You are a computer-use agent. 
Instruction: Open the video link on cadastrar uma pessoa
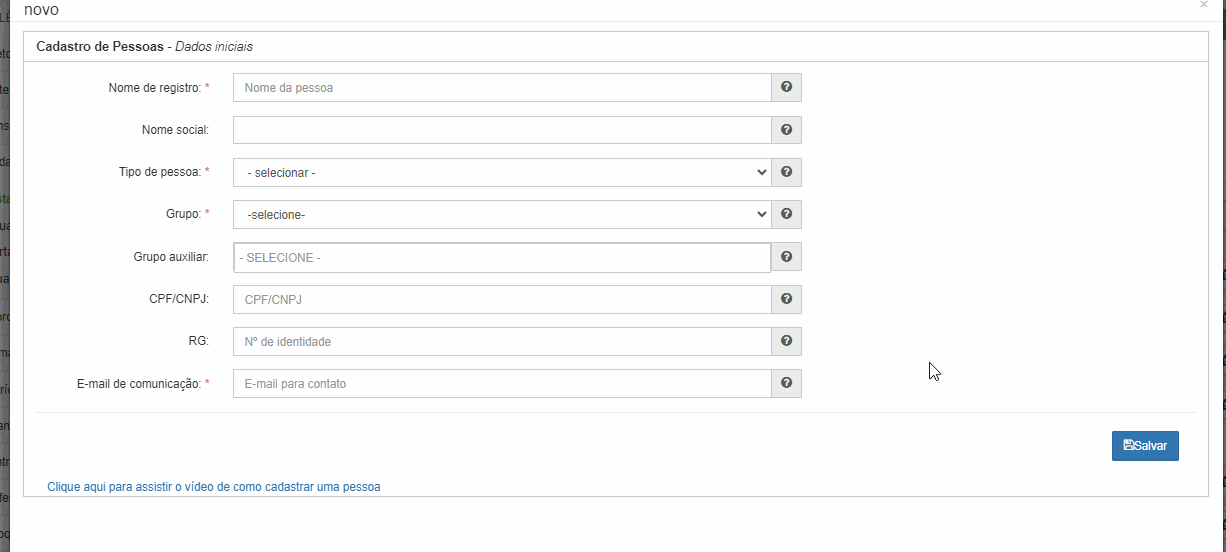tap(214, 487)
